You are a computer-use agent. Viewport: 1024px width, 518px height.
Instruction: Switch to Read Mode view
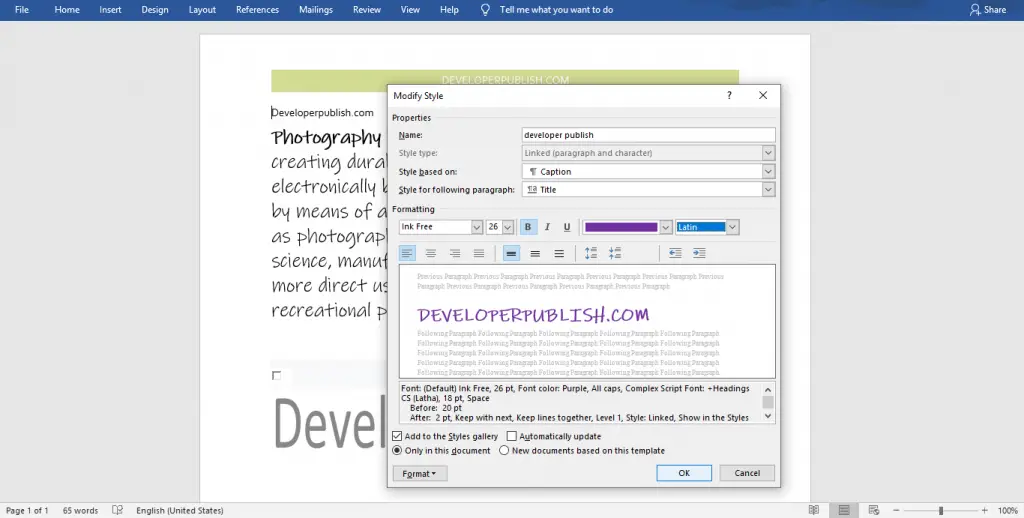point(814,510)
